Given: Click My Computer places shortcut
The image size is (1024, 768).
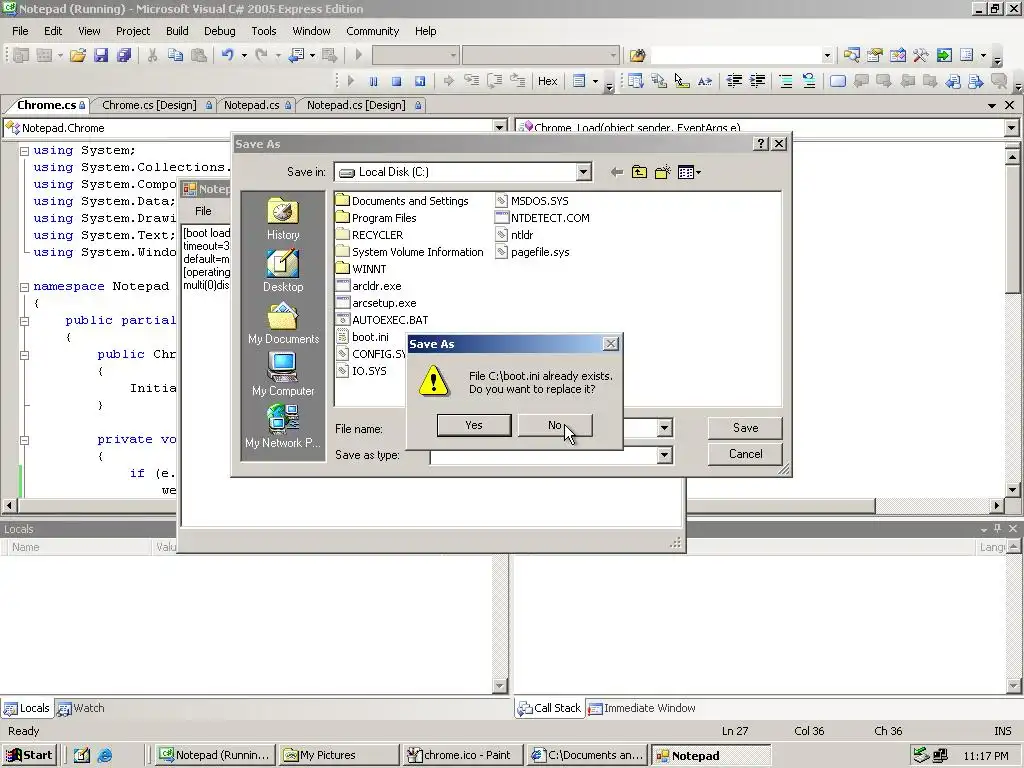Looking at the screenshot, I should click(283, 375).
